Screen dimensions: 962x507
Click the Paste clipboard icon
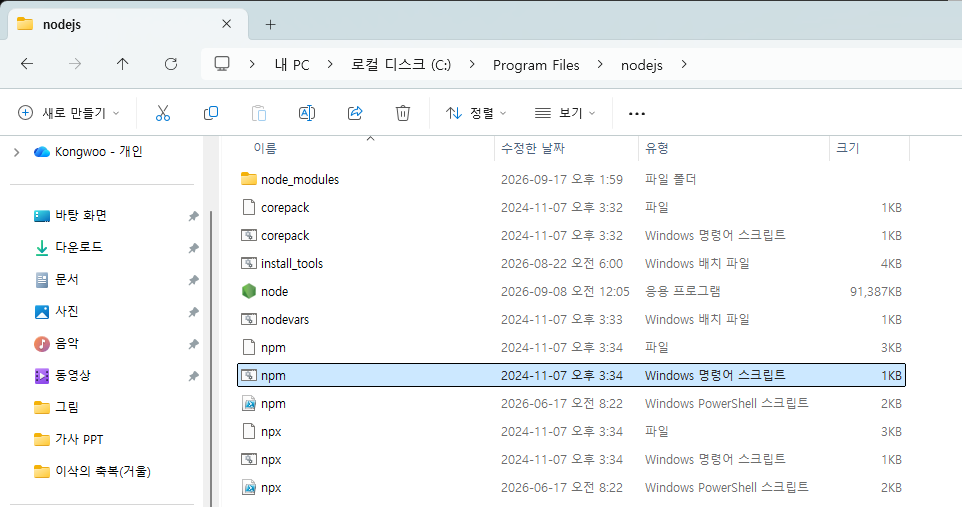point(259,113)
